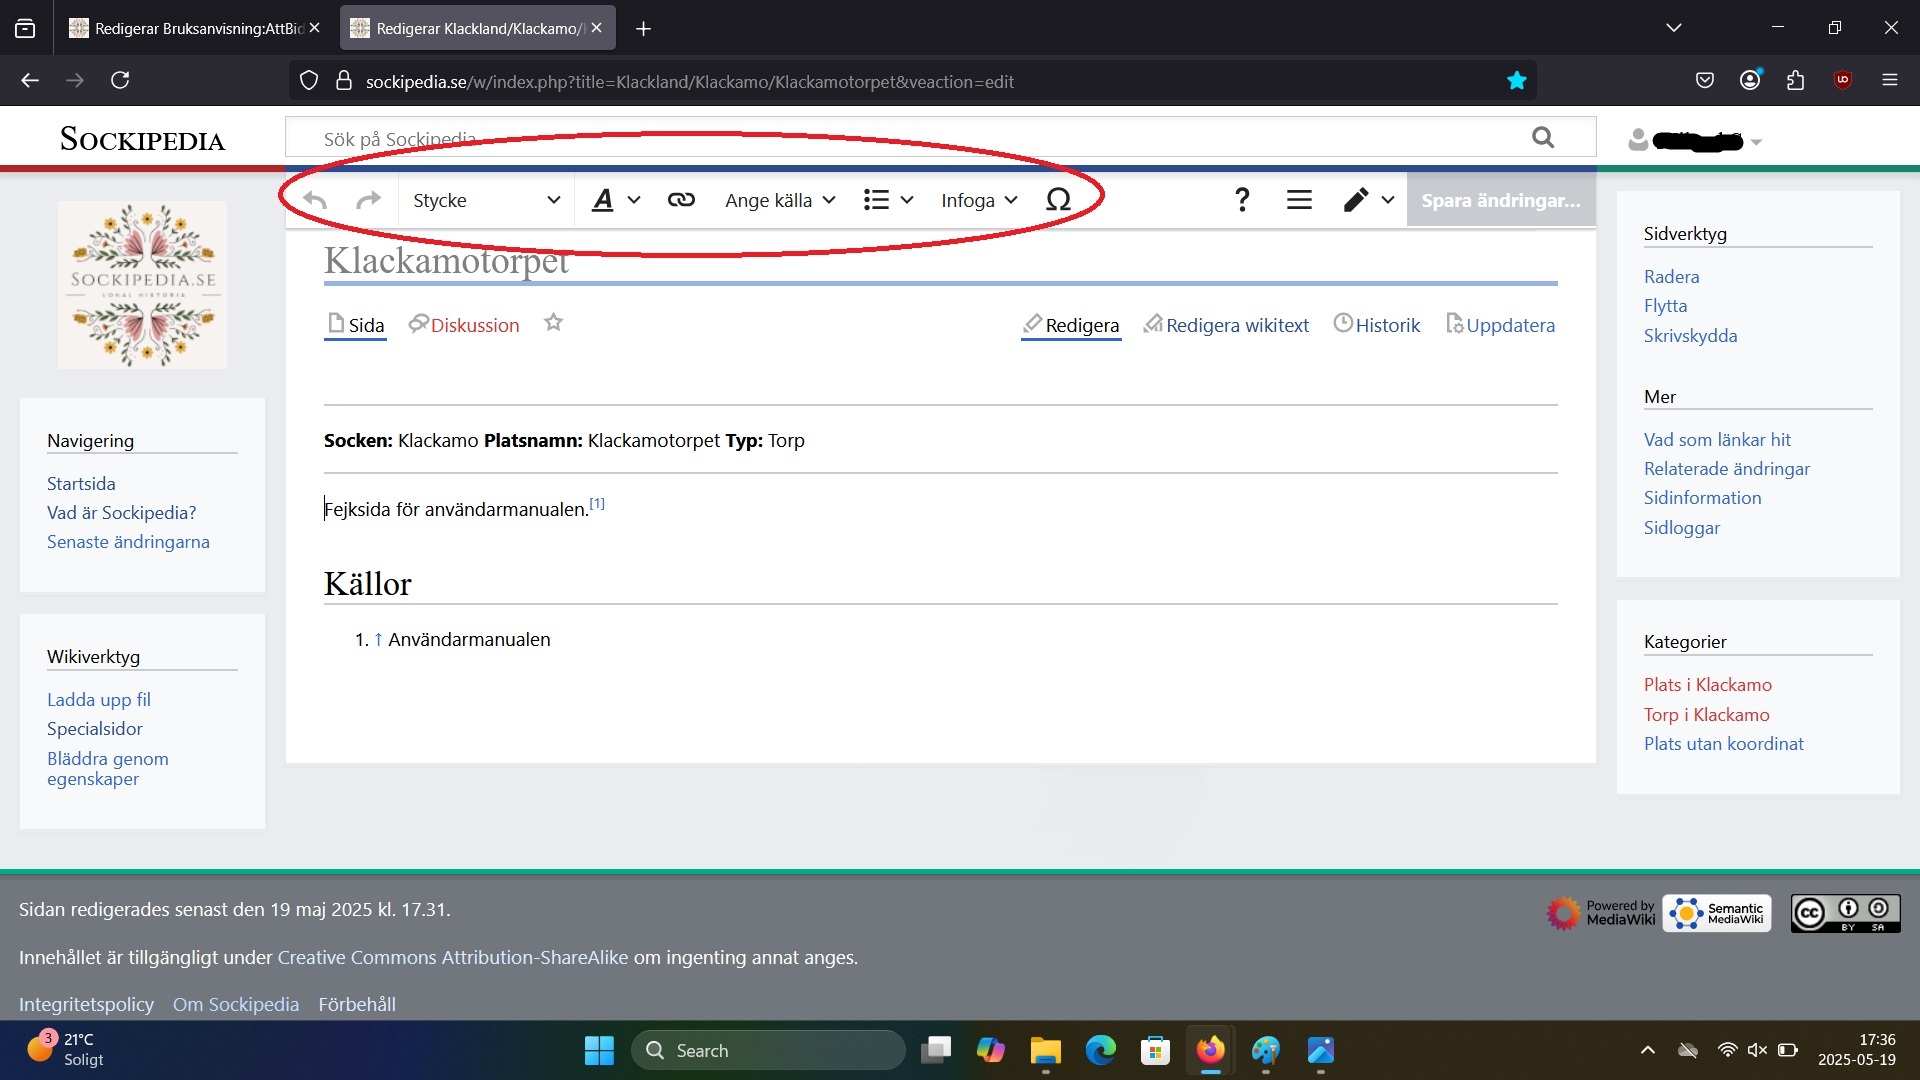This screenshot has height=1080, width=1920.
Task: Open the Senaste ändringarna link
Action: (x=128, y=542)
